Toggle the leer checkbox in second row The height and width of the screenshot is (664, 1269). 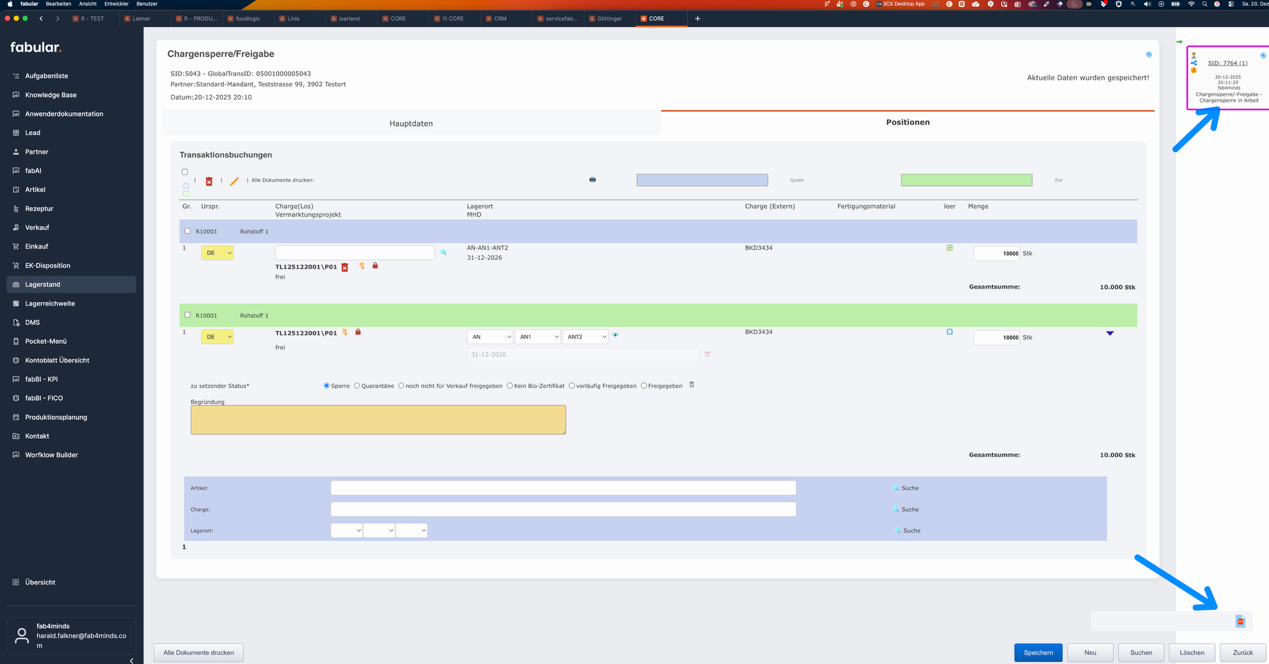tap(950, 332)
